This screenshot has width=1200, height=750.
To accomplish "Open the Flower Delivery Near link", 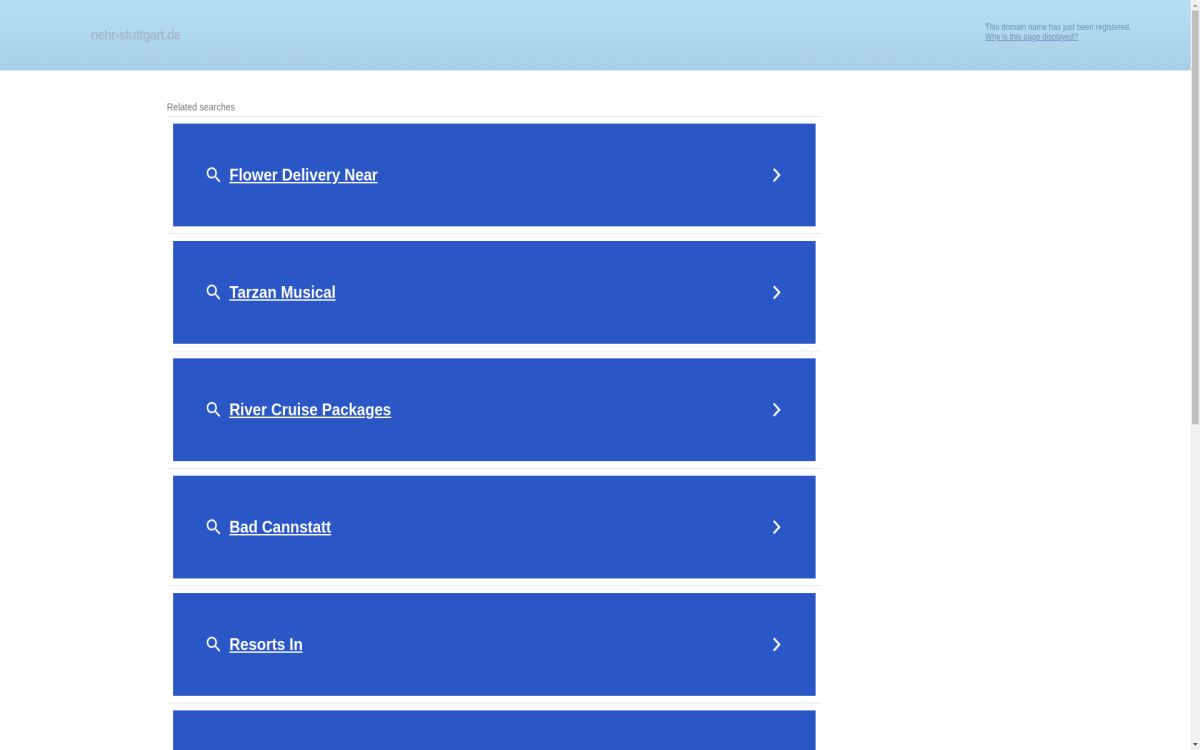I will (303, 175).
